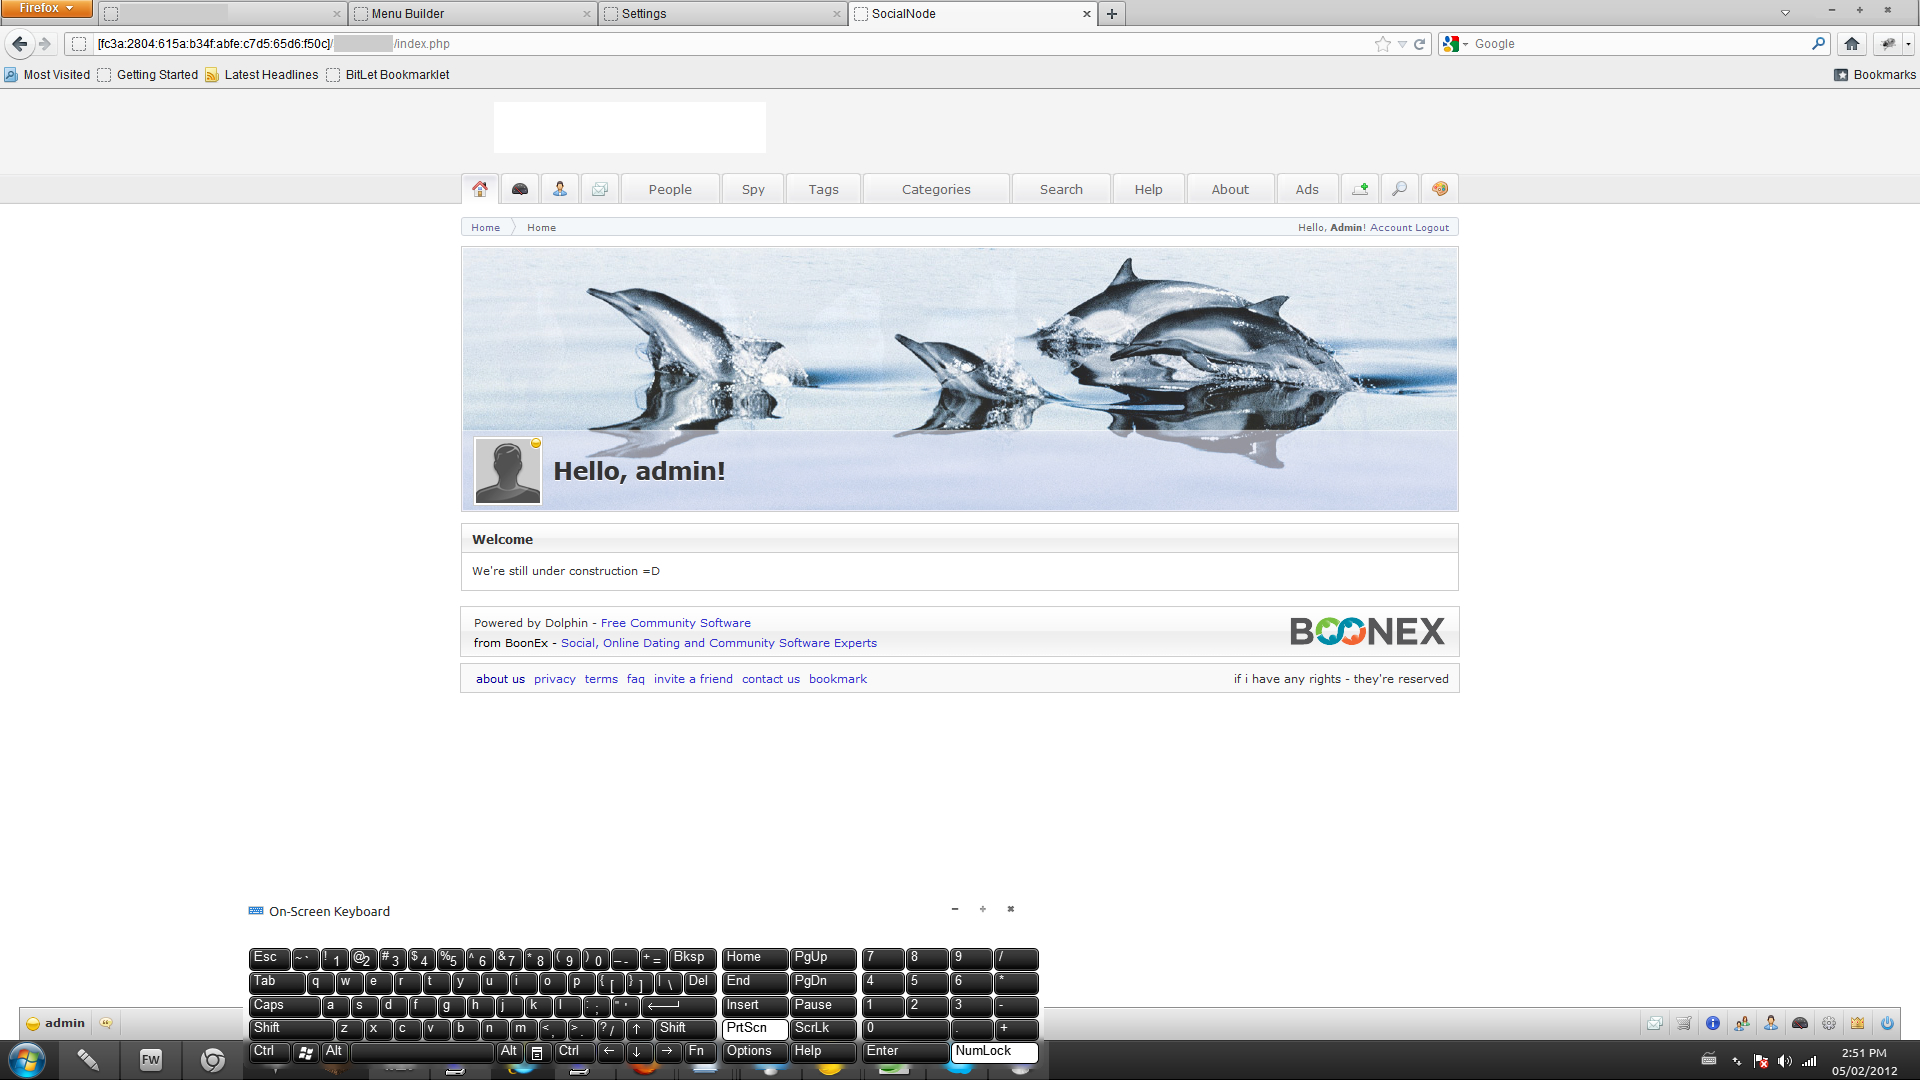Image resolution: width=1920 pixels, height=1080 pixels.
Task: Click the blue info icon in member toolbar
Action: click(1713, 1023)
